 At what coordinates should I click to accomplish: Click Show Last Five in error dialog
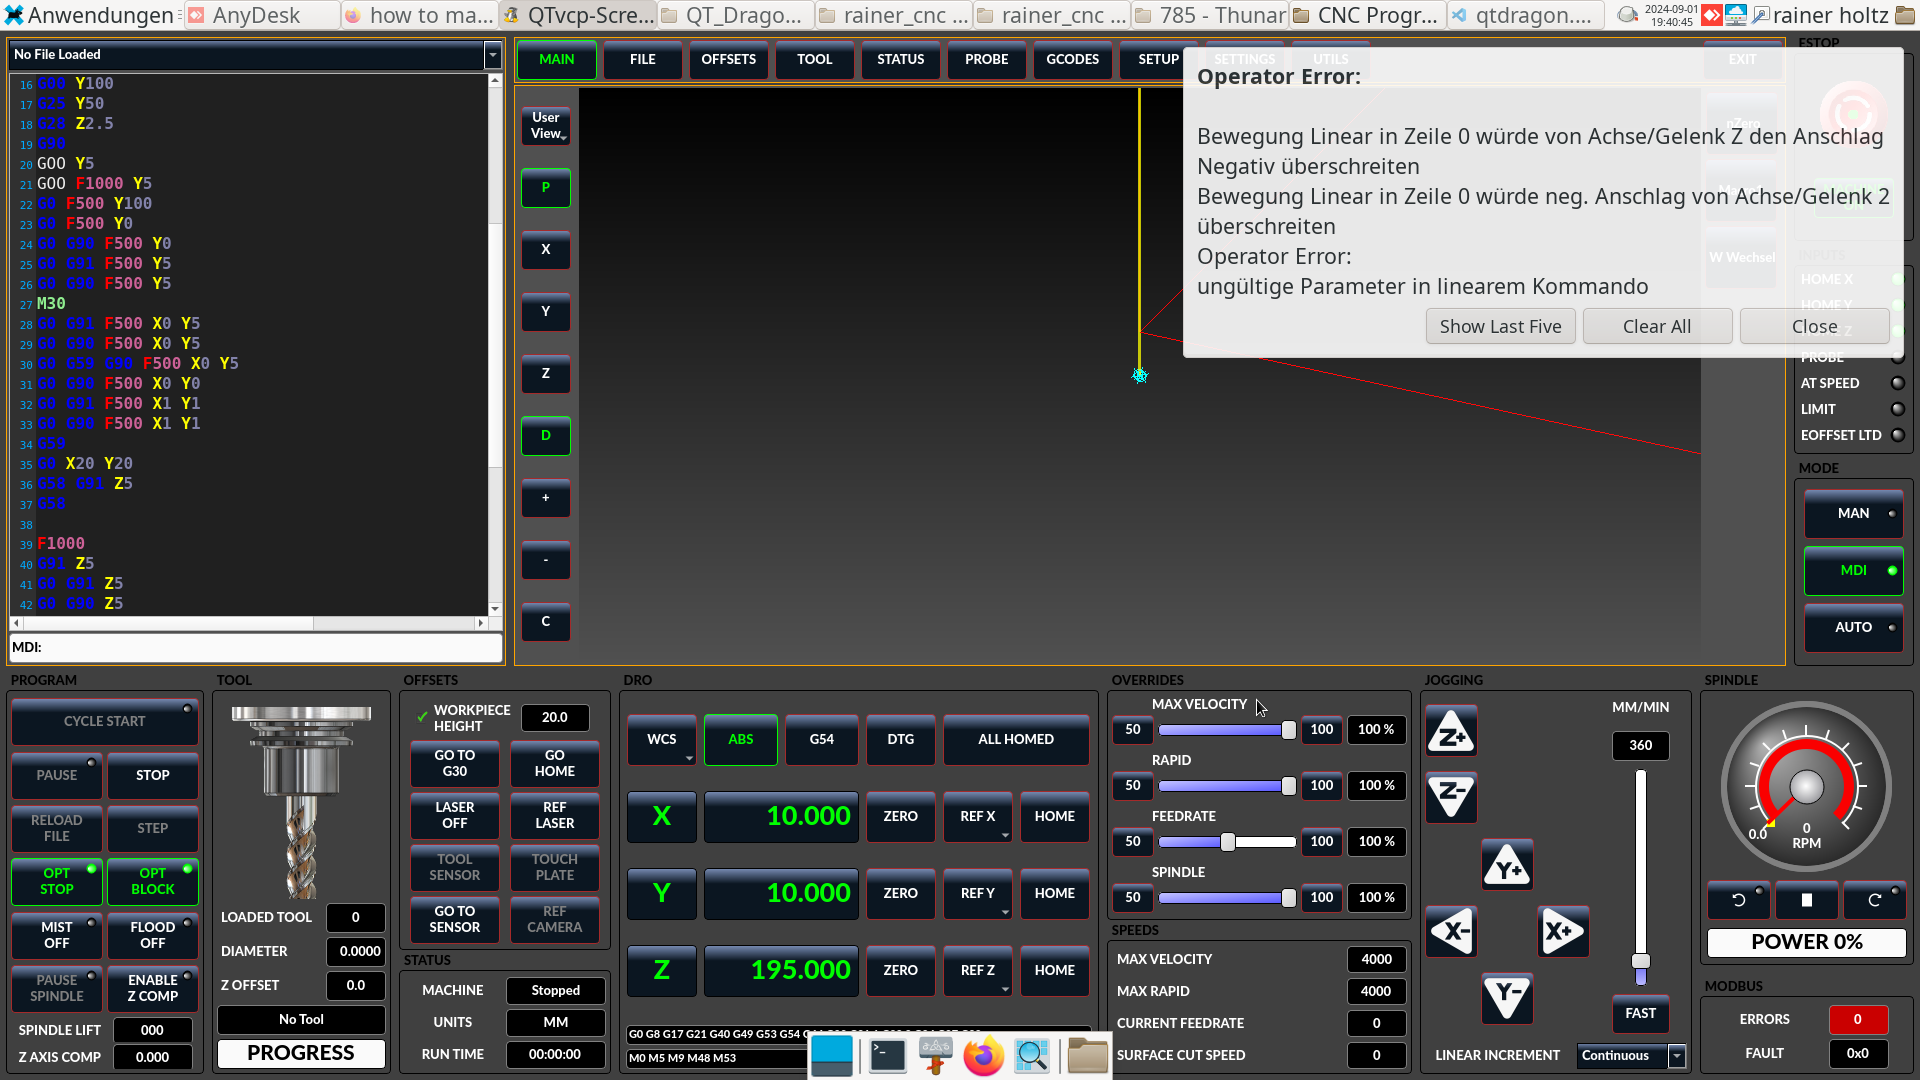(x=1500, y=327)
